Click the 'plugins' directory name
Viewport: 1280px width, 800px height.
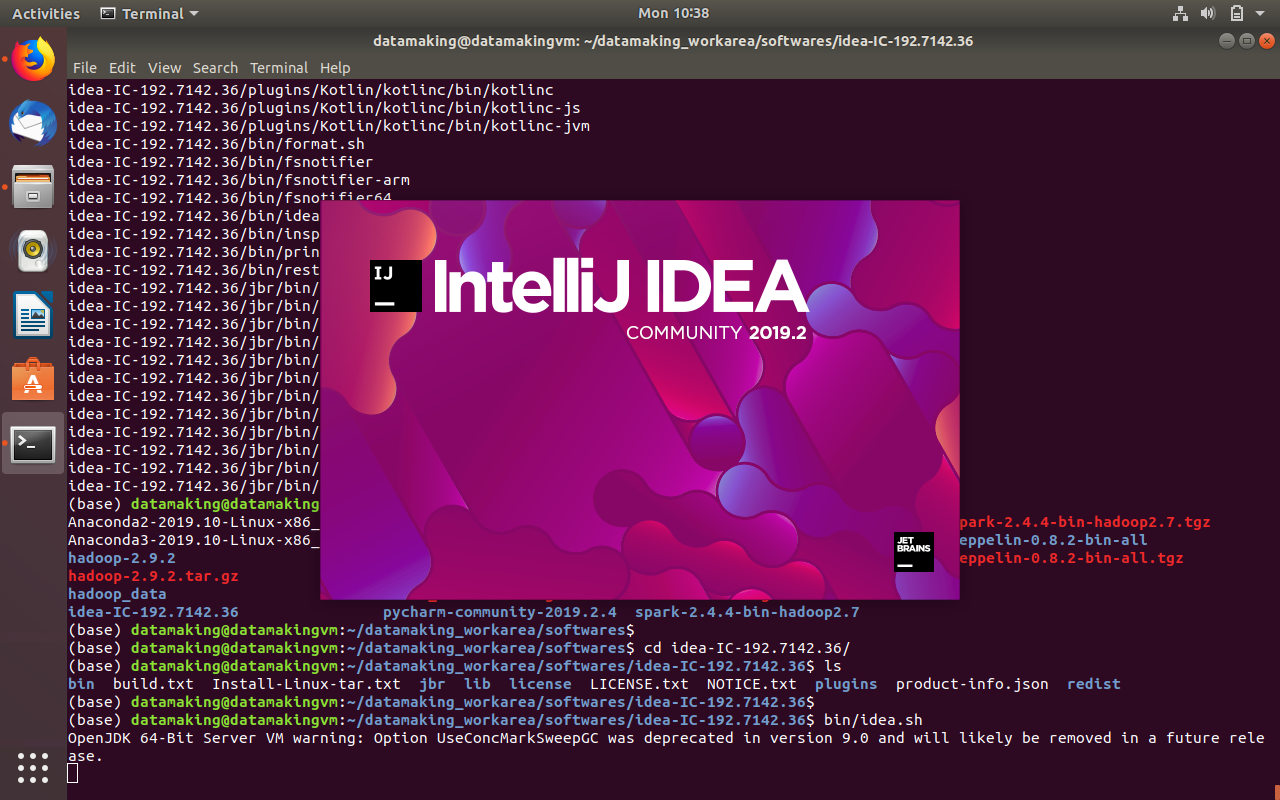point(846,684)
